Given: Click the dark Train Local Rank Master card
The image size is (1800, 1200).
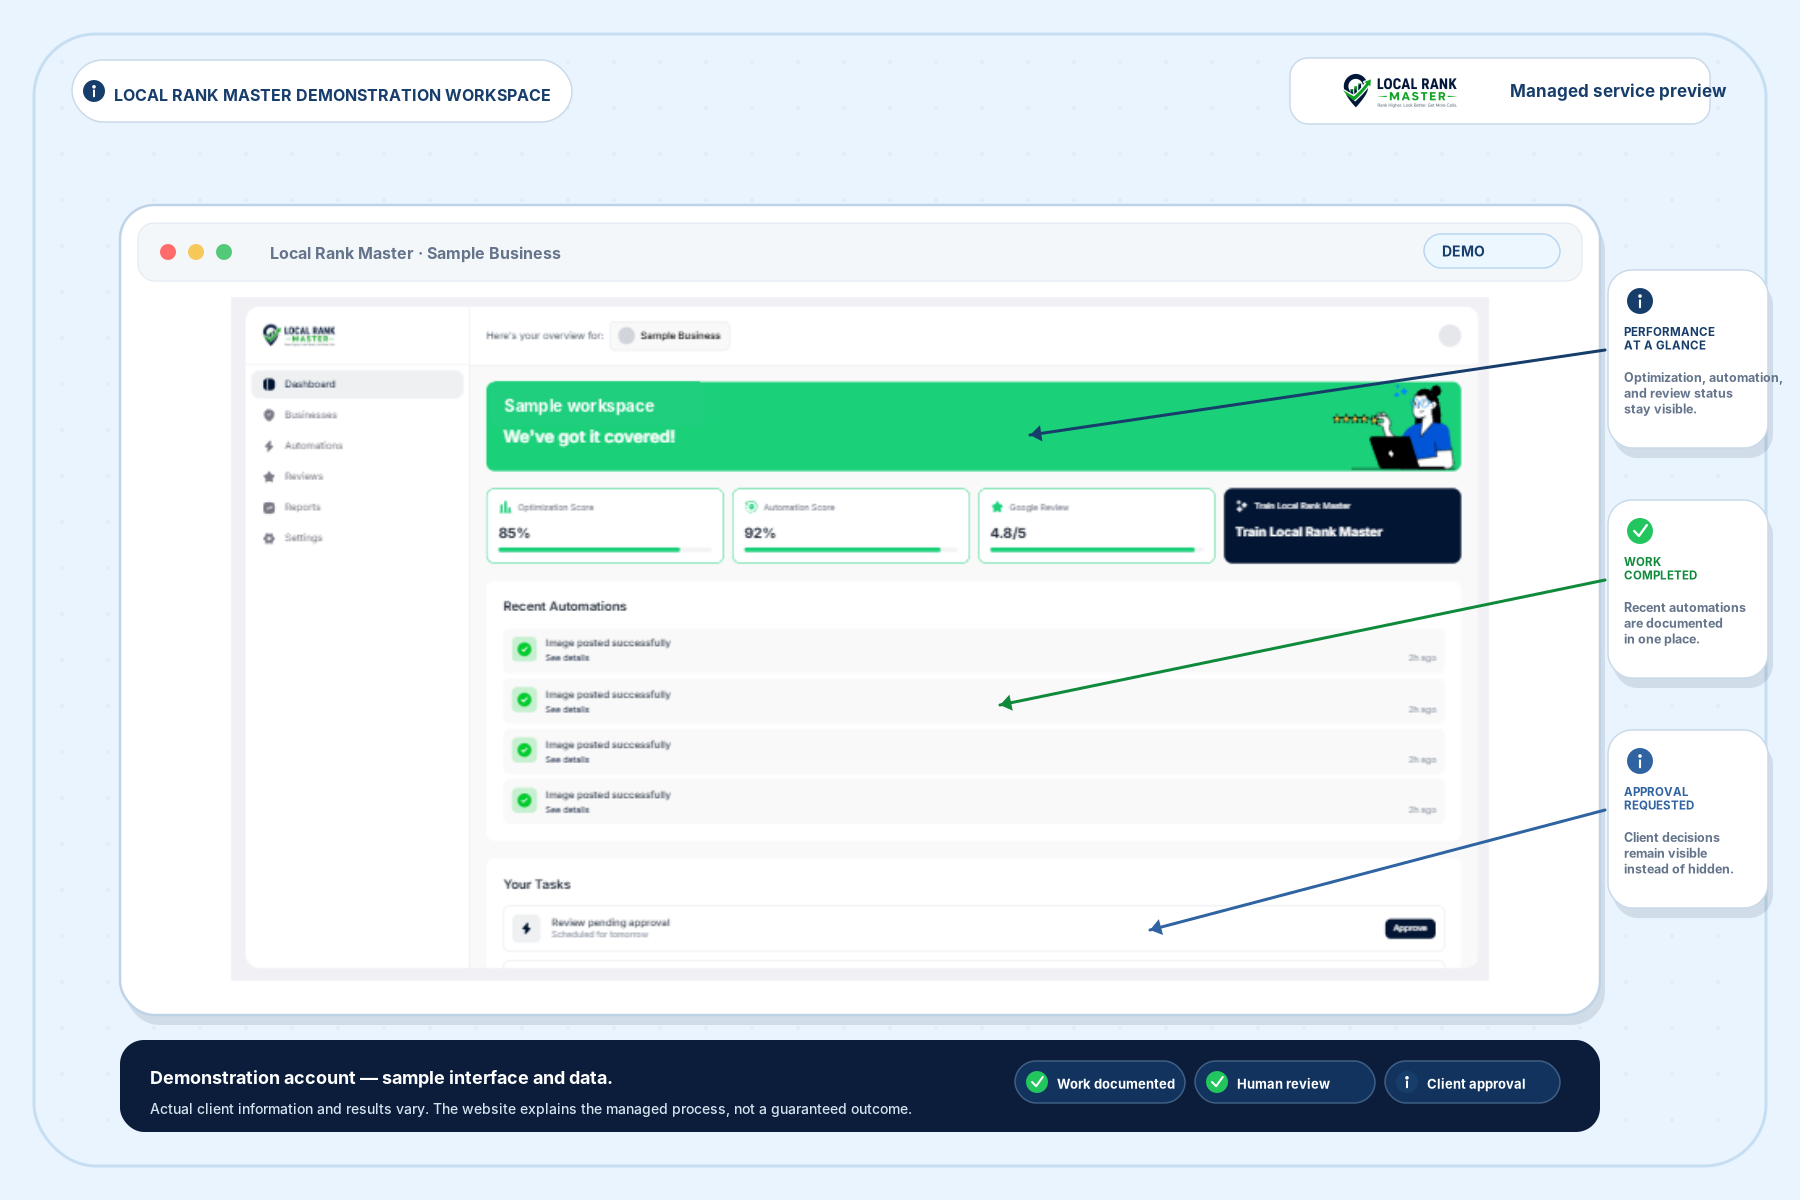Looking at the screenshot, I should click(1342, 526).
